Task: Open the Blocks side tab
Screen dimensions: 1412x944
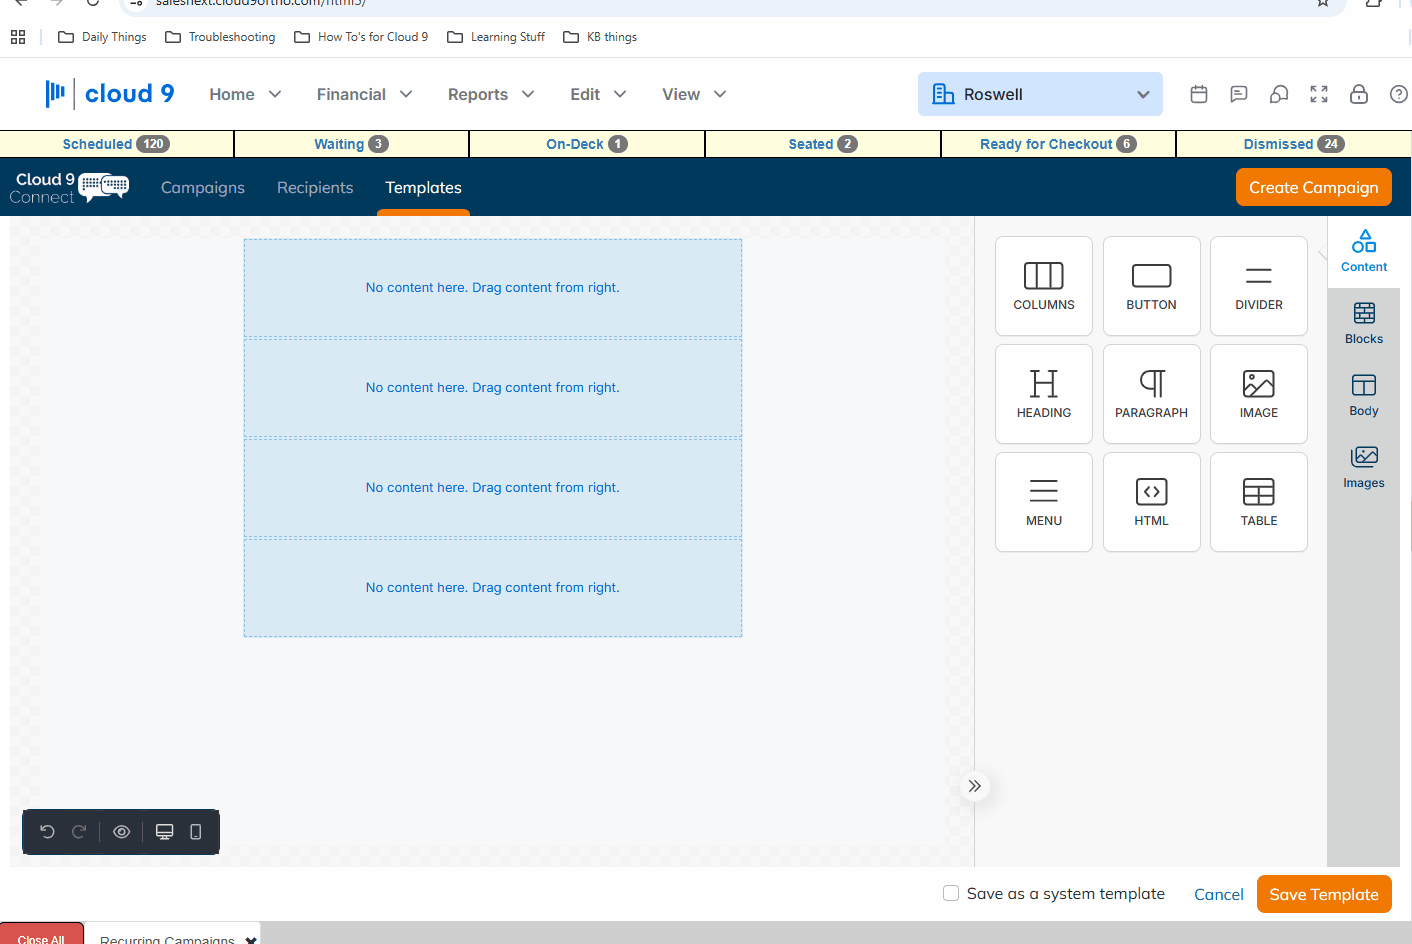Action: 1364,323
